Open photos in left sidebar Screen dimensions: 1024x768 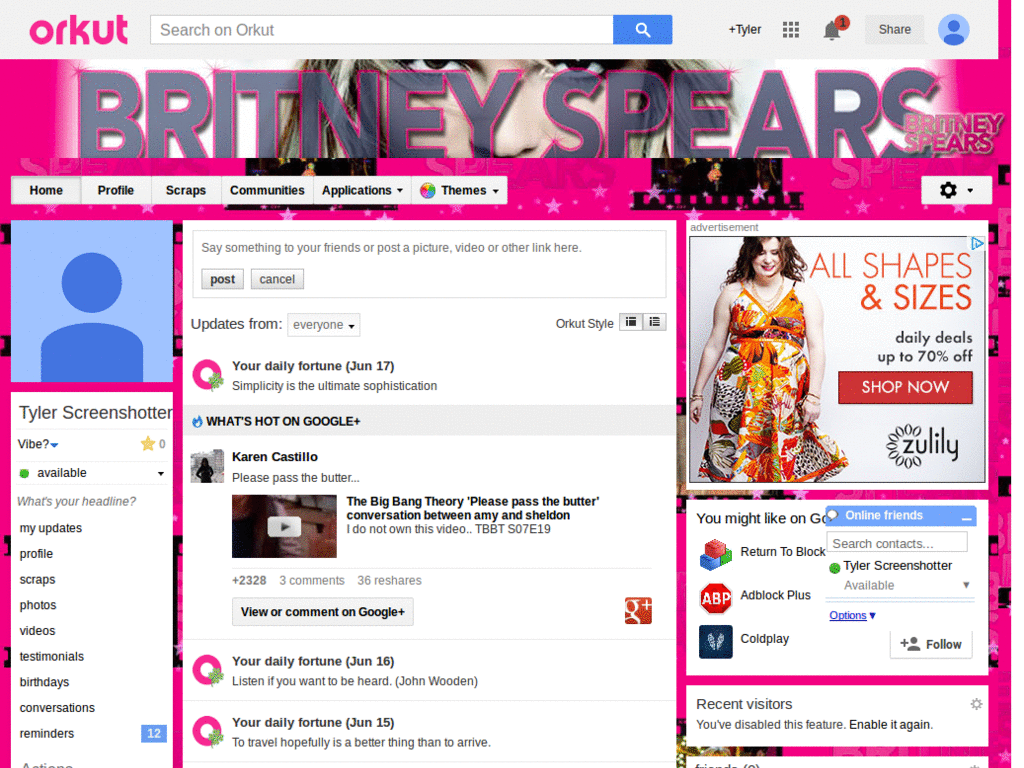(x=38, y=605)
